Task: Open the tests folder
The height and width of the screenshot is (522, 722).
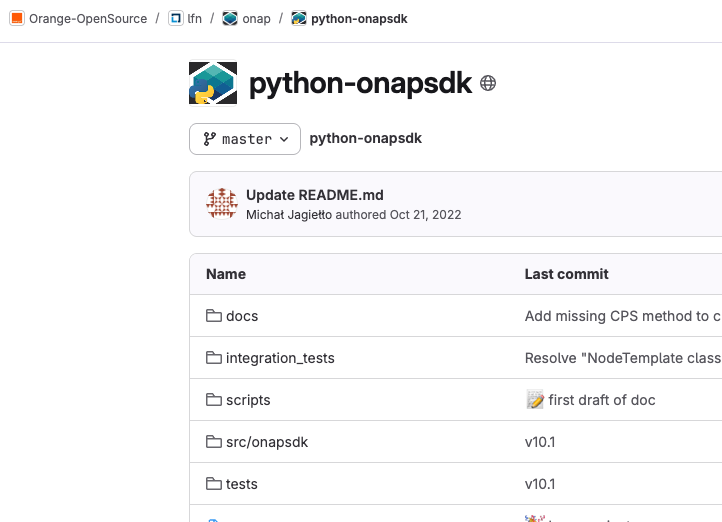Action: point(241,484)
